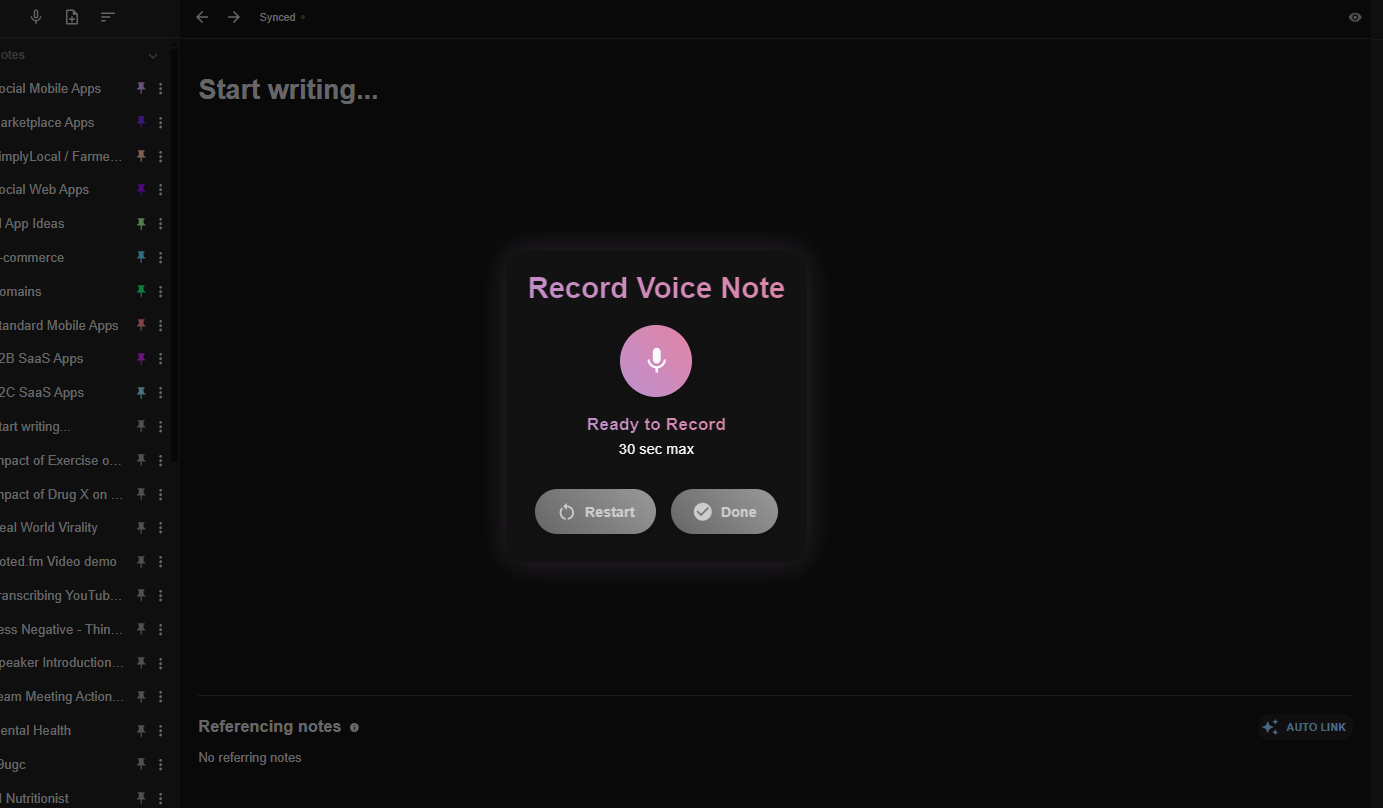Click the pin icon for Start writing... note

pyautogui.click(x=141, y=426)
